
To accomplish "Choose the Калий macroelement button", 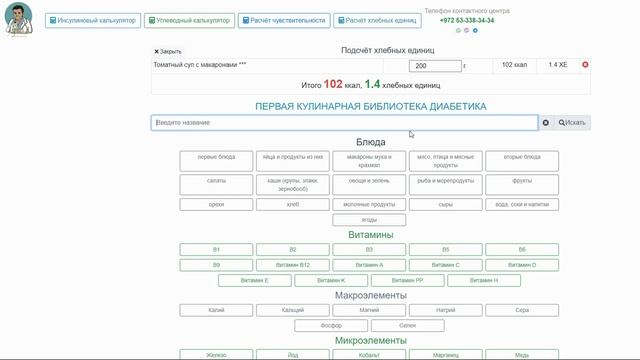I will click(x=216, y=310).
